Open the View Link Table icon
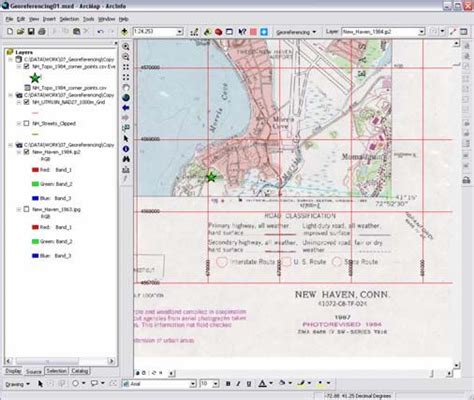474x400 pixels. [x=464, y=32]
